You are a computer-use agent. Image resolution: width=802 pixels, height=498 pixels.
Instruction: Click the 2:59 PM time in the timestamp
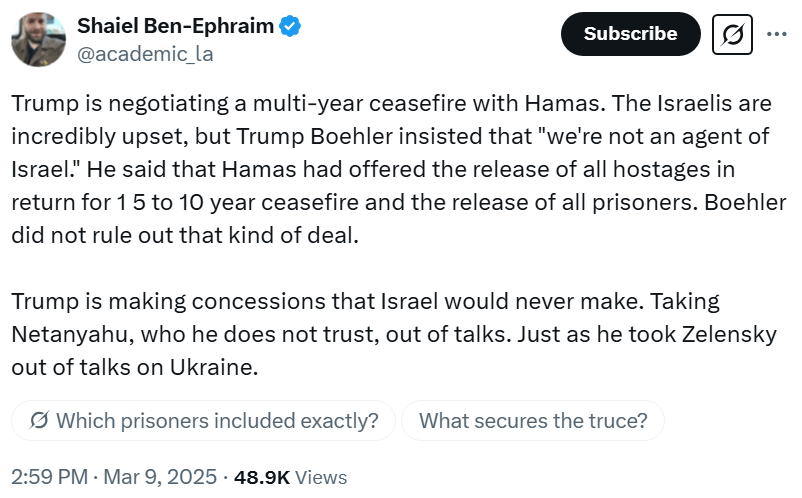click(44, 476)
